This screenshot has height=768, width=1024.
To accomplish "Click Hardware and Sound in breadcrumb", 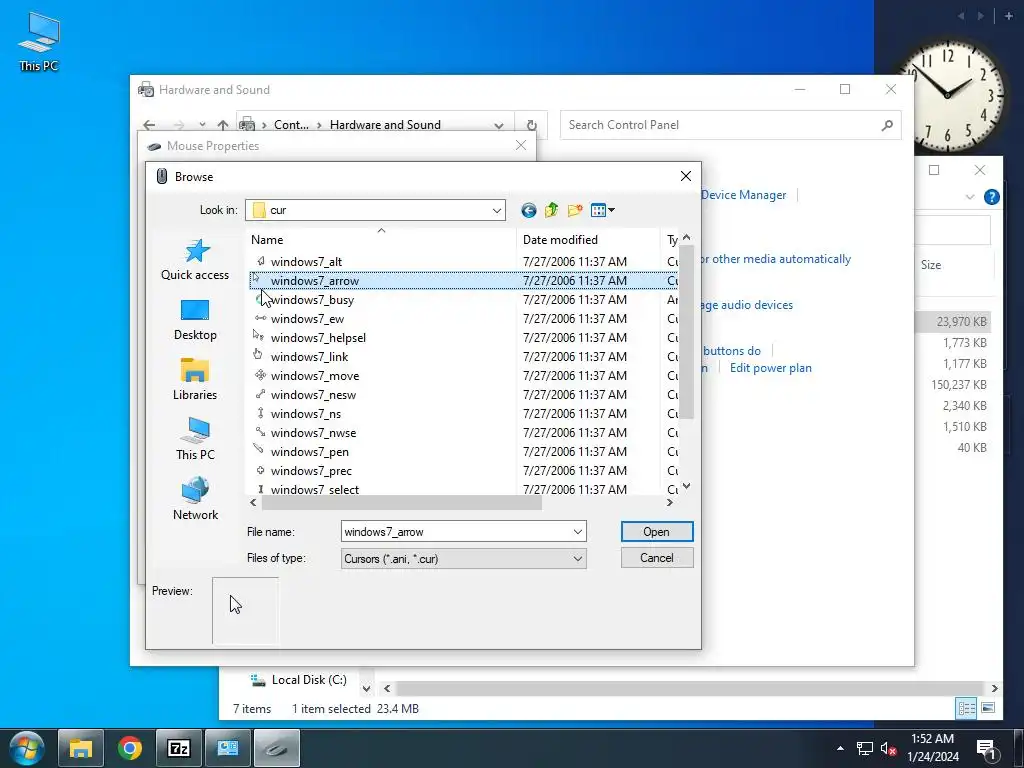I will click(x=385, y=125).
